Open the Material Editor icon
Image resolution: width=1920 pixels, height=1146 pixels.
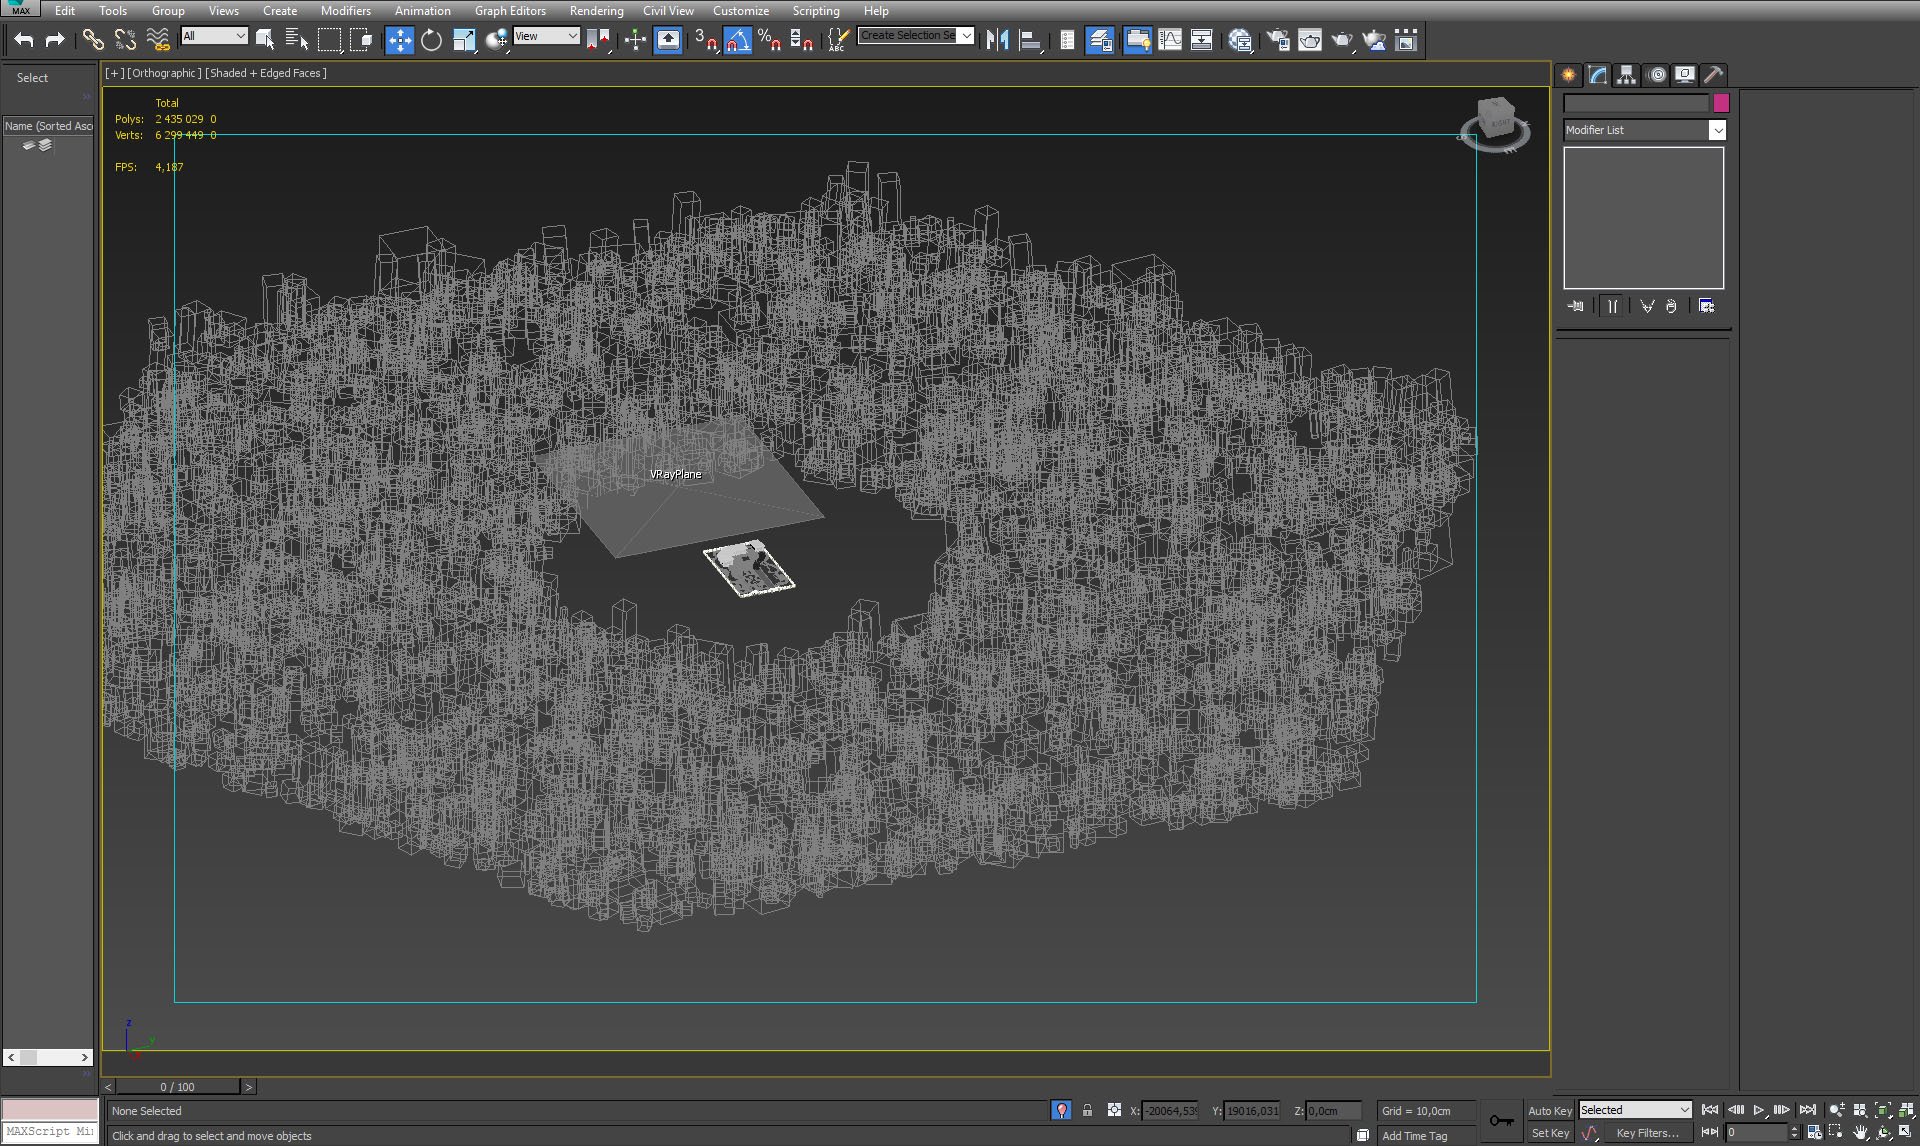(x=1240, y=40)
